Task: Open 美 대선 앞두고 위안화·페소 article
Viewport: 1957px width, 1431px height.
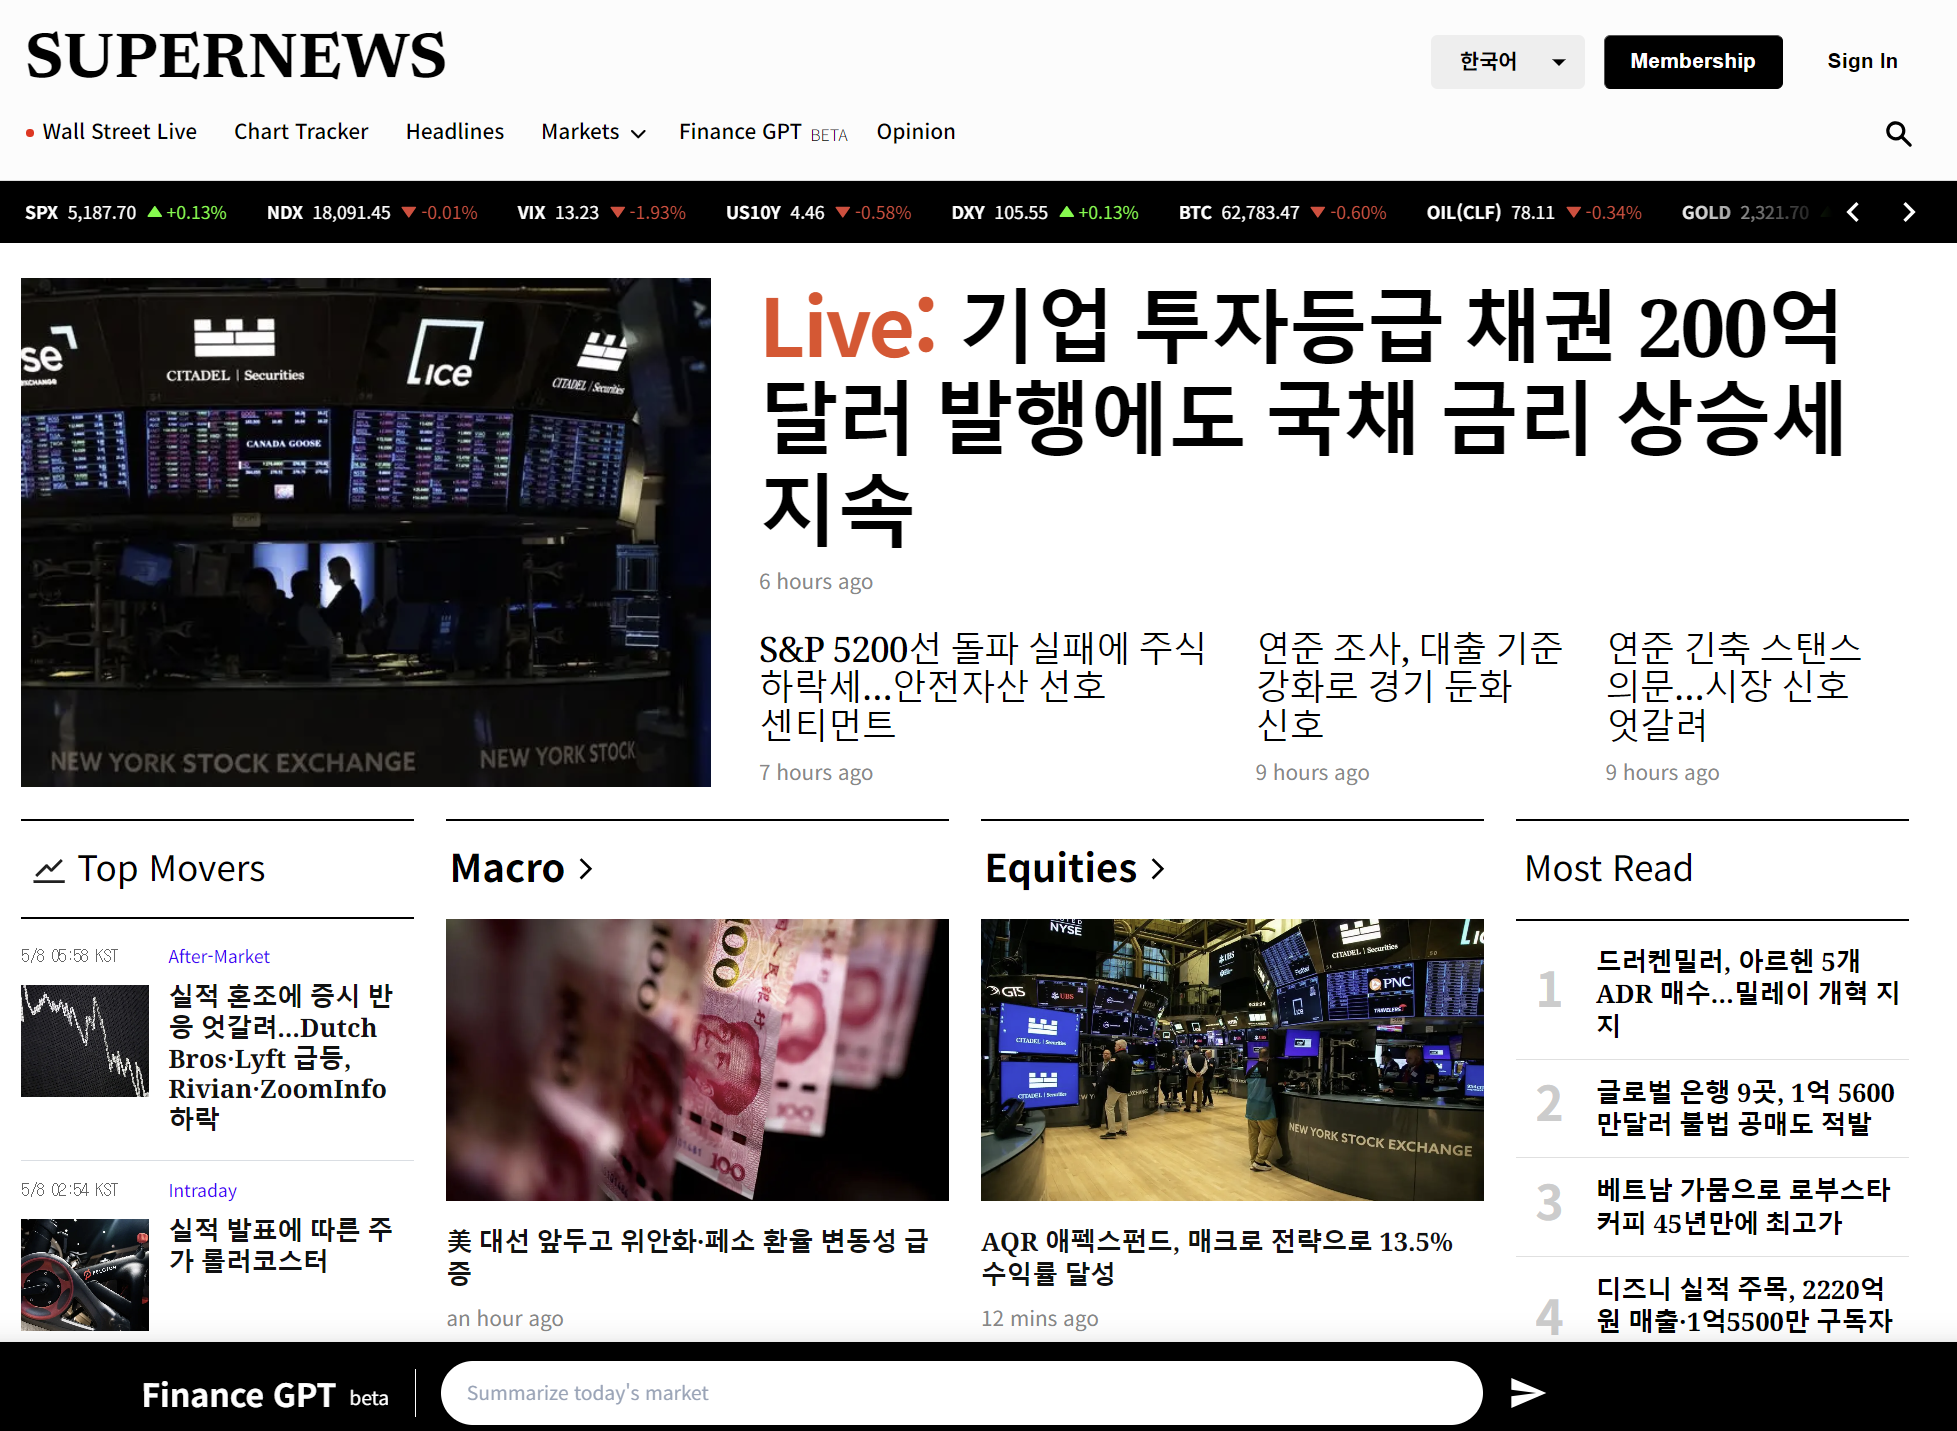Action: 688,1256
